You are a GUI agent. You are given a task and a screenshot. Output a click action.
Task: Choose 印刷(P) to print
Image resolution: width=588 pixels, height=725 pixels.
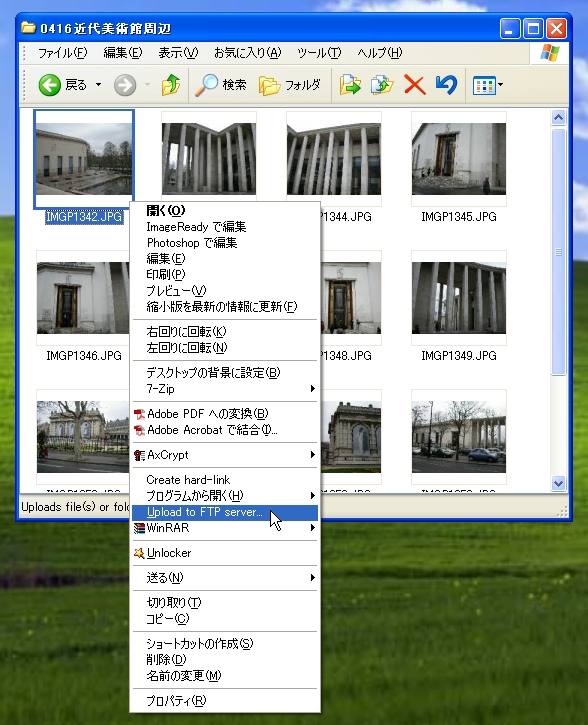click(225, 275)
